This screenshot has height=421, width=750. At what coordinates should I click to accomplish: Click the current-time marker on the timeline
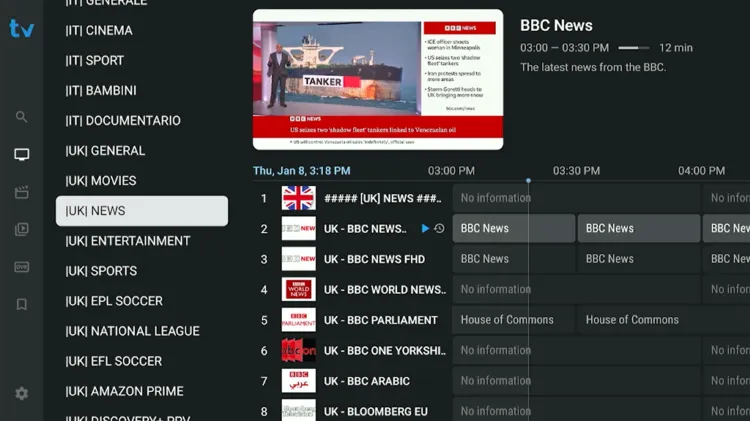click(x=528, y=180)
